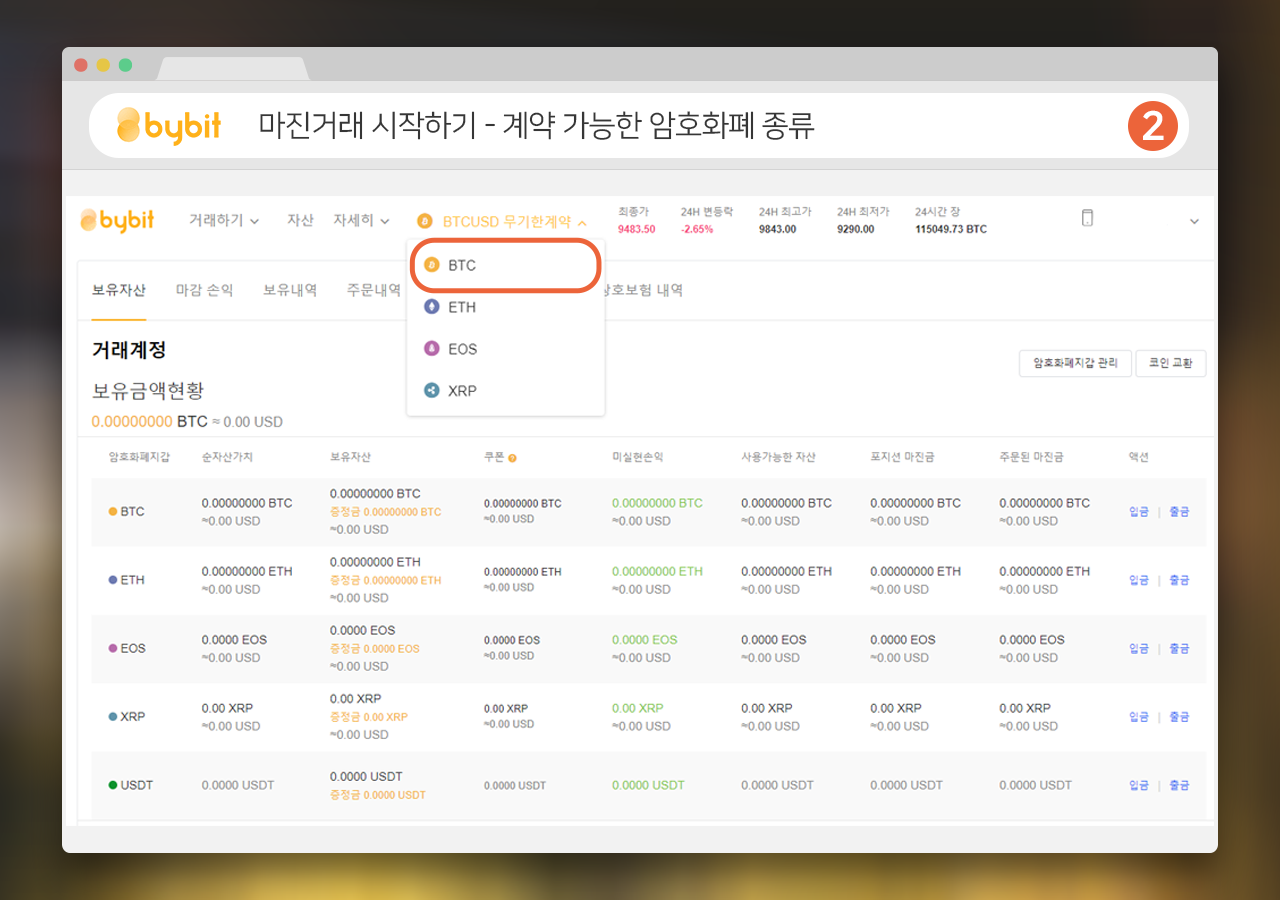Image resolution: width=1280 pixels, height=900 pixels.
Task: Click 출금 link in the USDT row
Action: (1179, 785)
